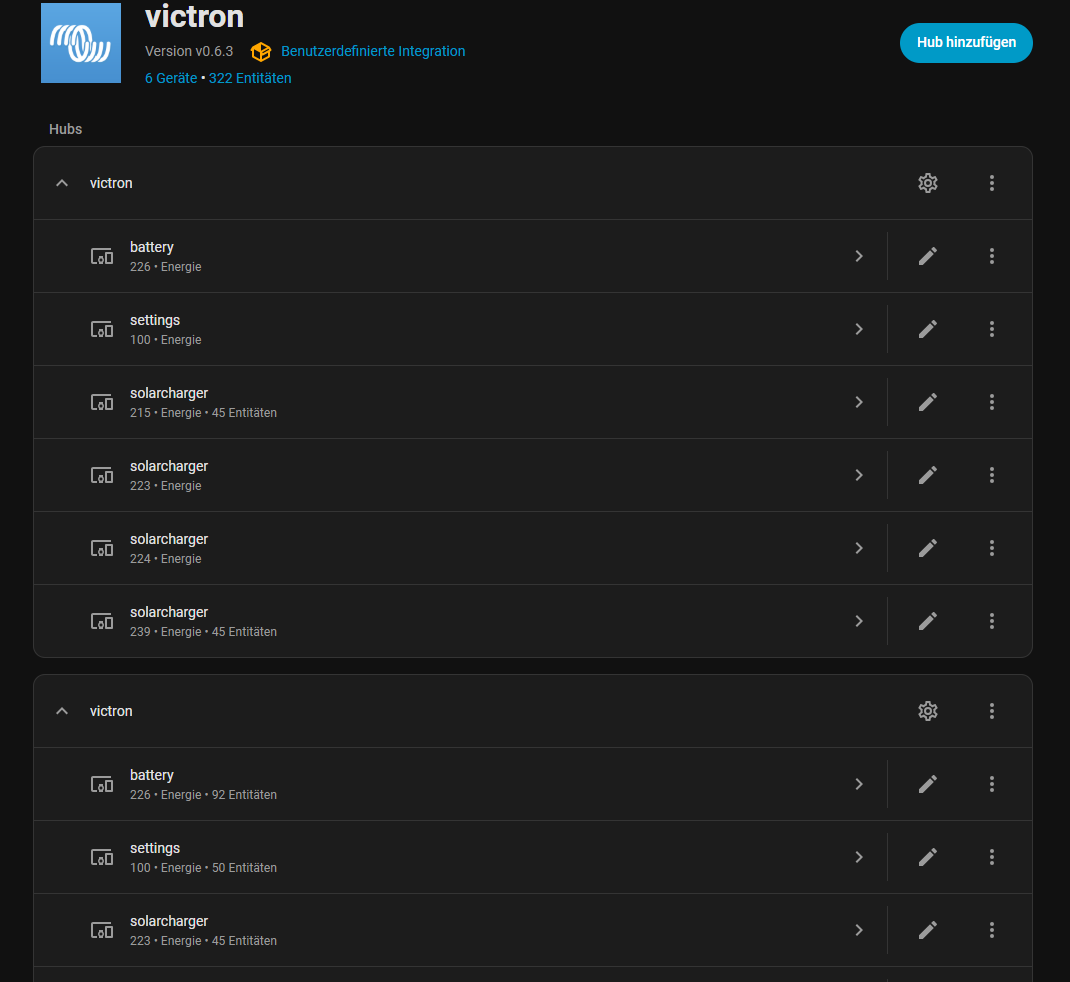Open the settings device row with 50 Entitäten
Screen dimensions: 1070x982
pos(450,857)
